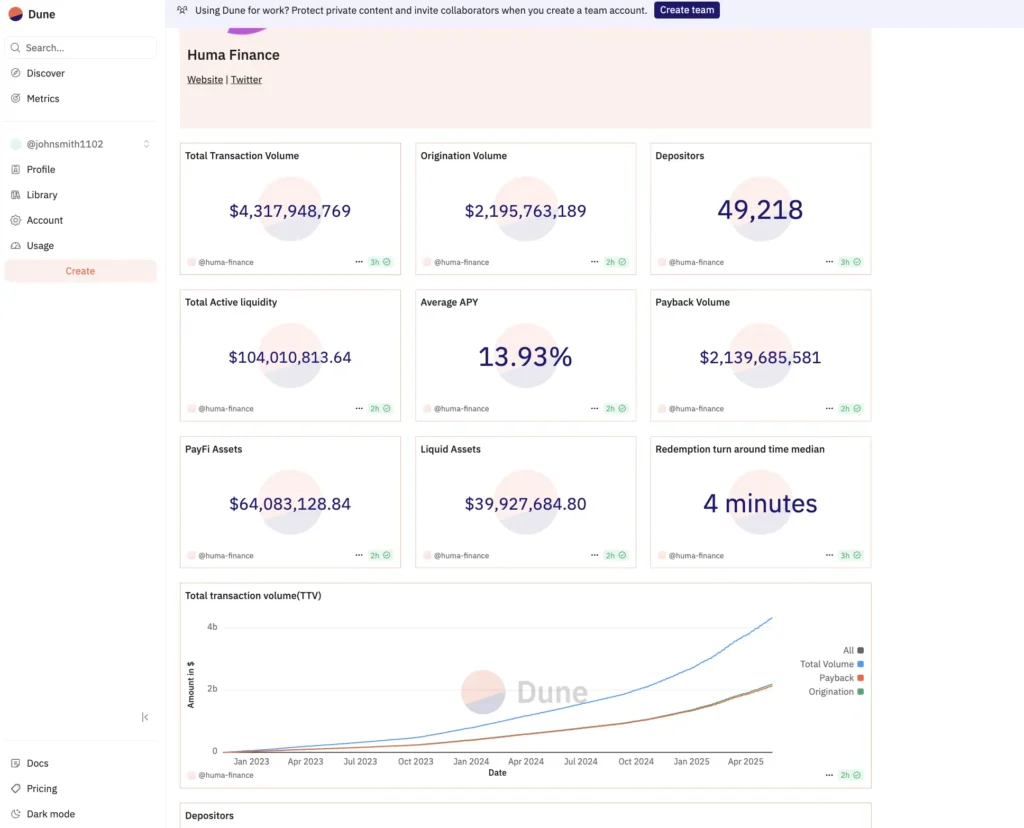Open ellipsis menu on Total Active liquidity card
Viewport: 1024px width, 828px height.
[359, 408]
